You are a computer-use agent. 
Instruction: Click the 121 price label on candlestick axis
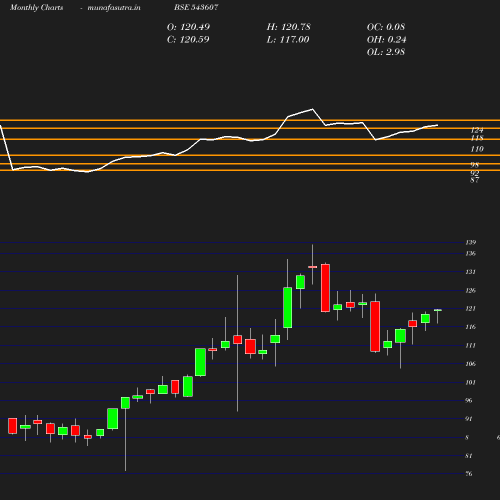(x=471, y=309)
